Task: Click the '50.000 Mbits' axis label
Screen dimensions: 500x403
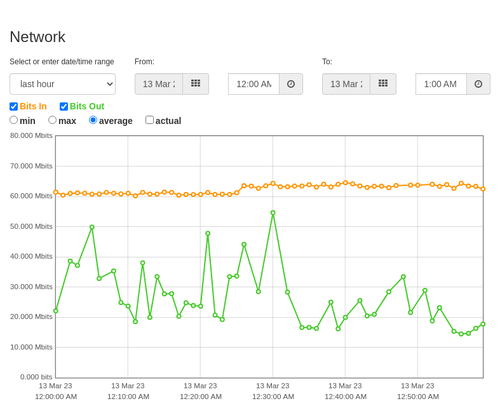Action: click(x=31, y=226)
